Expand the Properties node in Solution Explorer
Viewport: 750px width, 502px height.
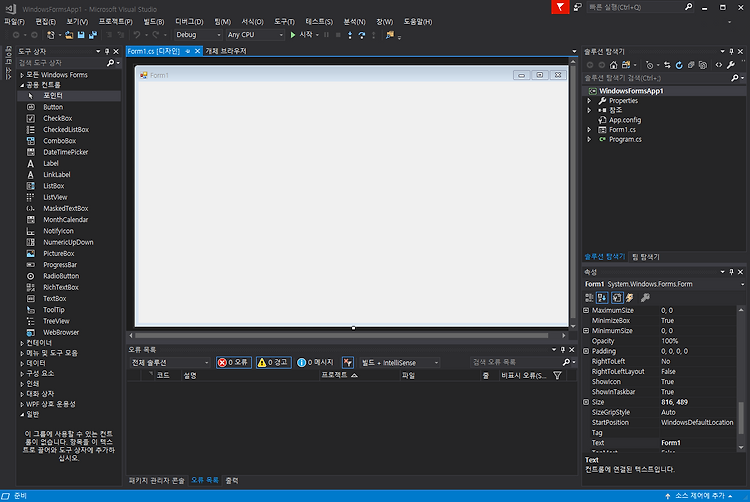(589, 101)
